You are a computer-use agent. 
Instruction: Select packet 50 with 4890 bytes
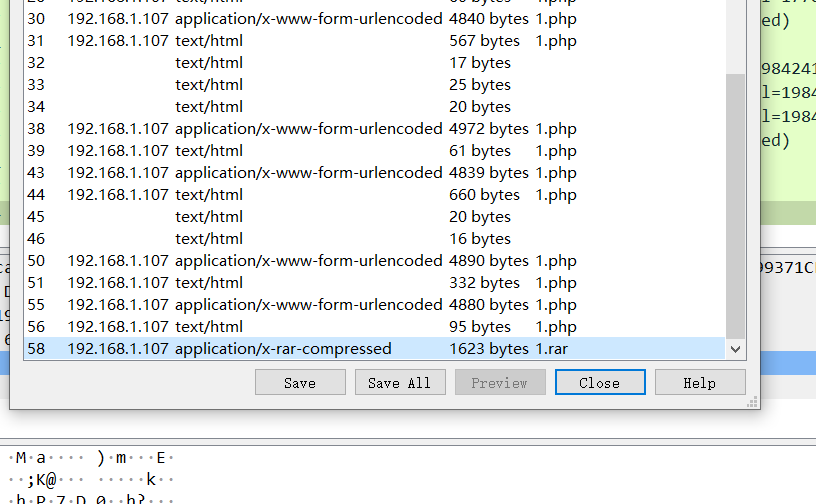click(375, 260)
